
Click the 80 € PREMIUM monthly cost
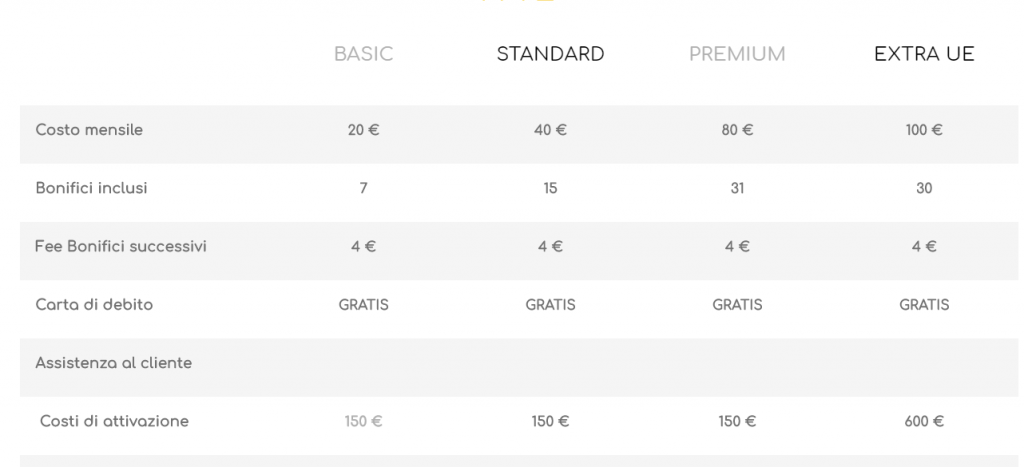[x=737, y=130]
